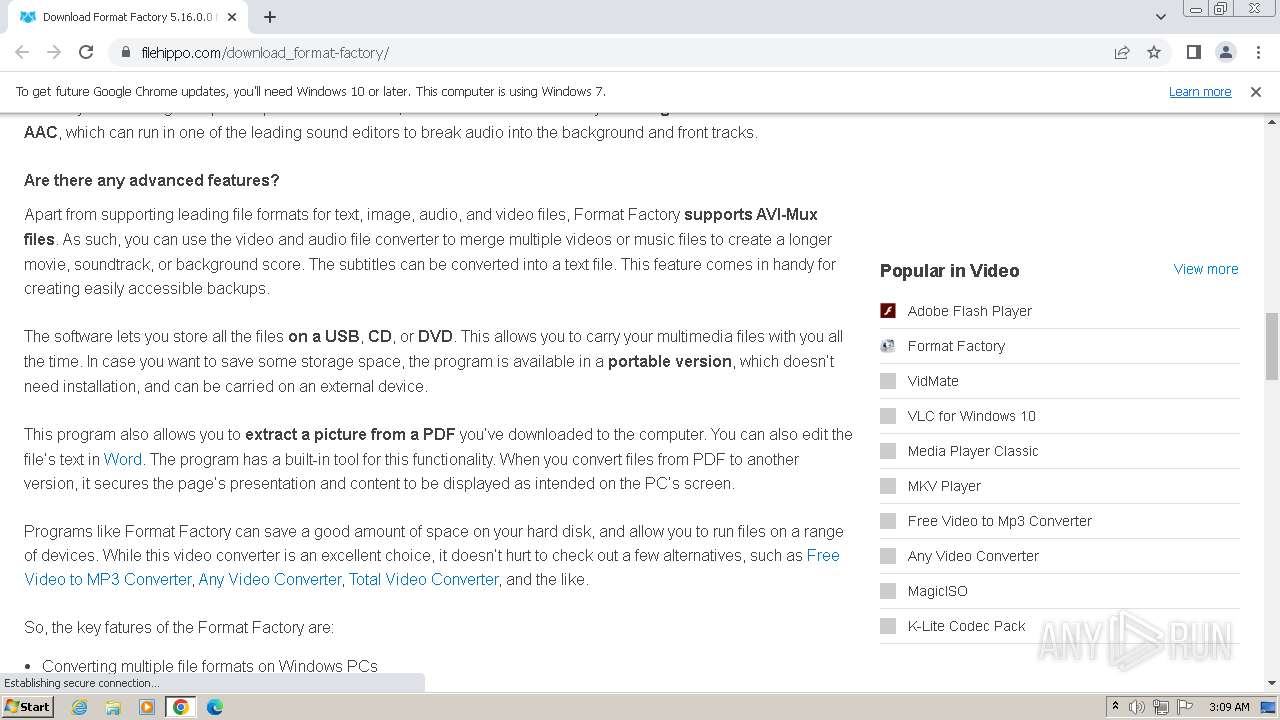Switch to Chrome in the taskbar
Screen dimensions: 1280x720
pos(181,707)
